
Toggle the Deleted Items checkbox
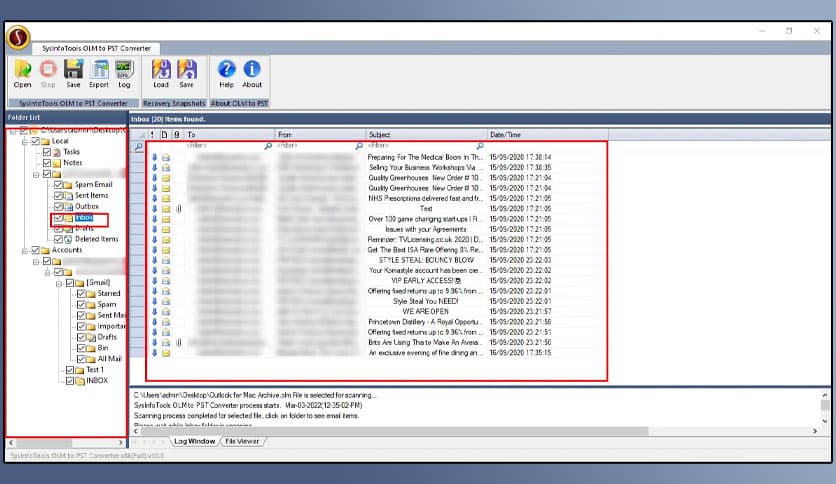point(58,239)
